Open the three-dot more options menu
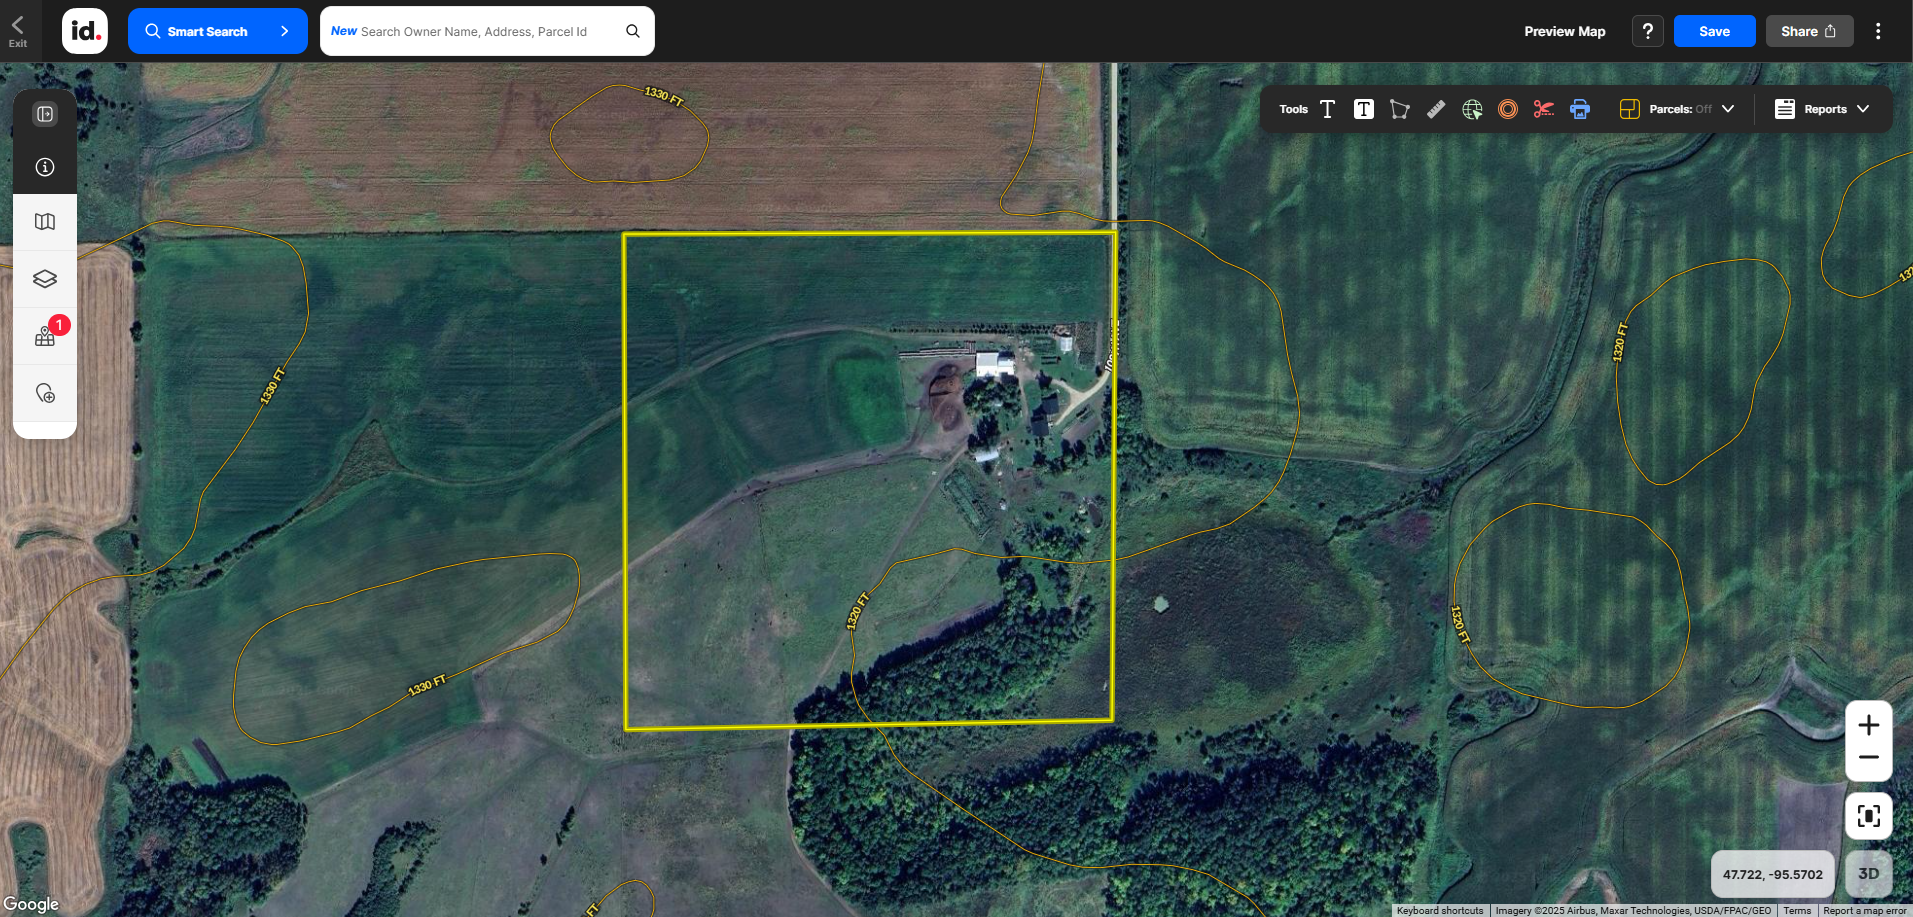The image size is (1913, 917). [x=1878, y=31]
